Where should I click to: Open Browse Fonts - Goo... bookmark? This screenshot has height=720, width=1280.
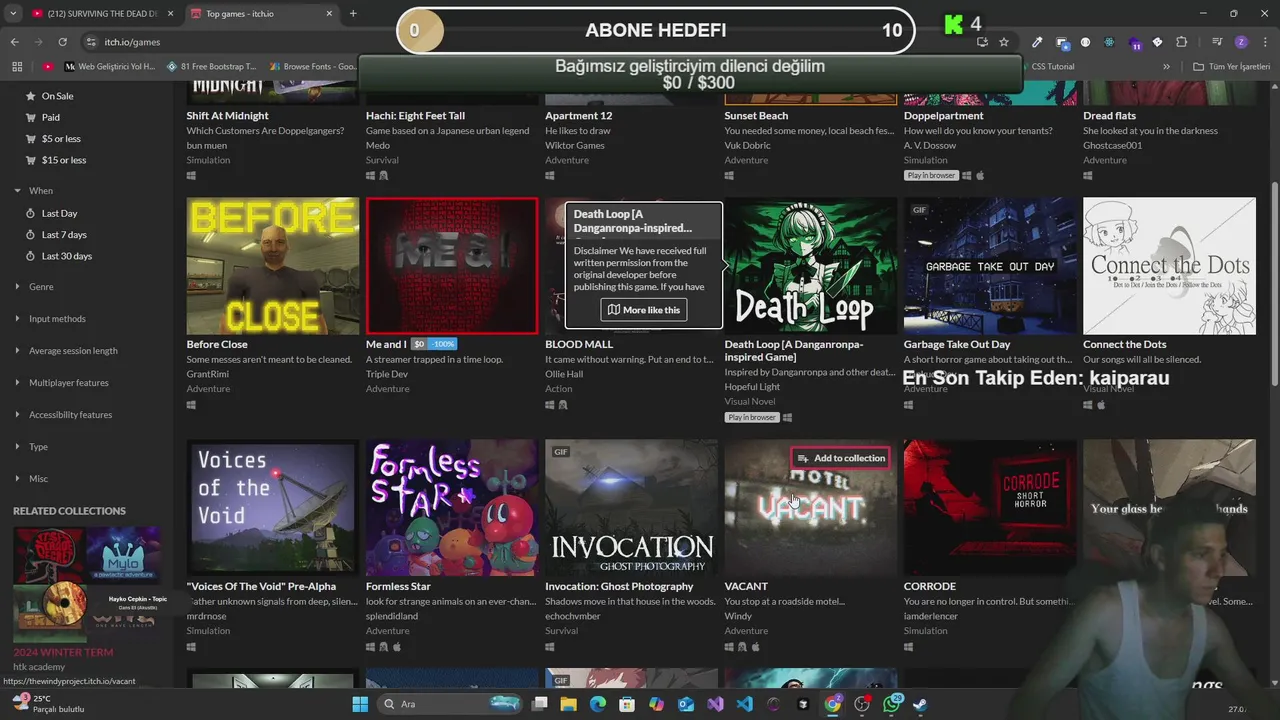[314, 67]
